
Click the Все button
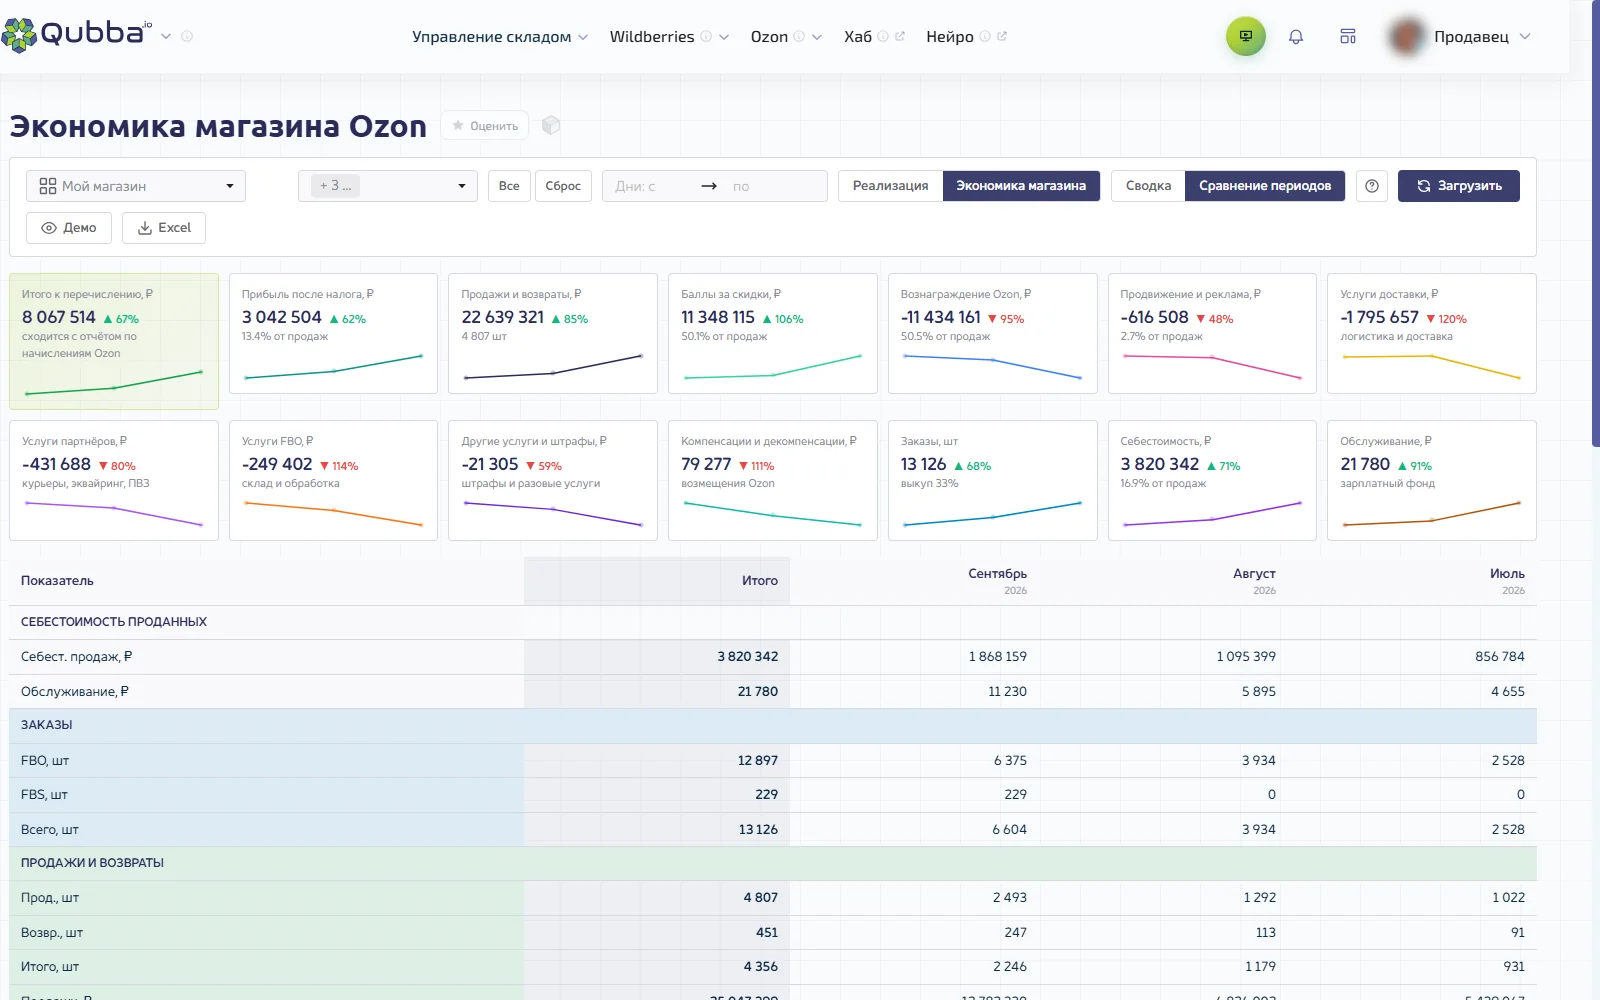click(509, 186)
